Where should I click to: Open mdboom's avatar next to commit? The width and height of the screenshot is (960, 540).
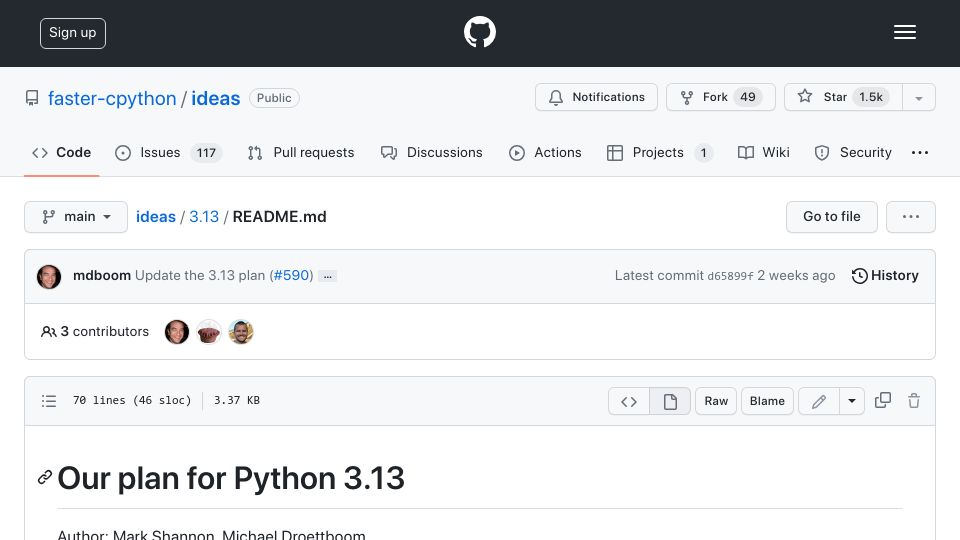[x=49, y=276]
